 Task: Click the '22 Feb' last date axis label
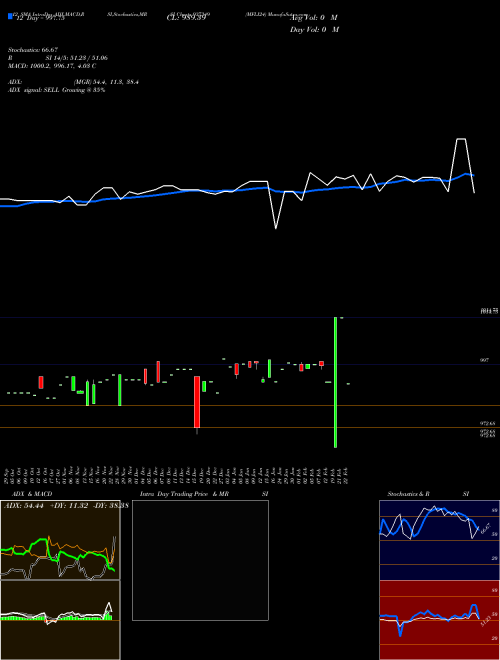point(348,476)
